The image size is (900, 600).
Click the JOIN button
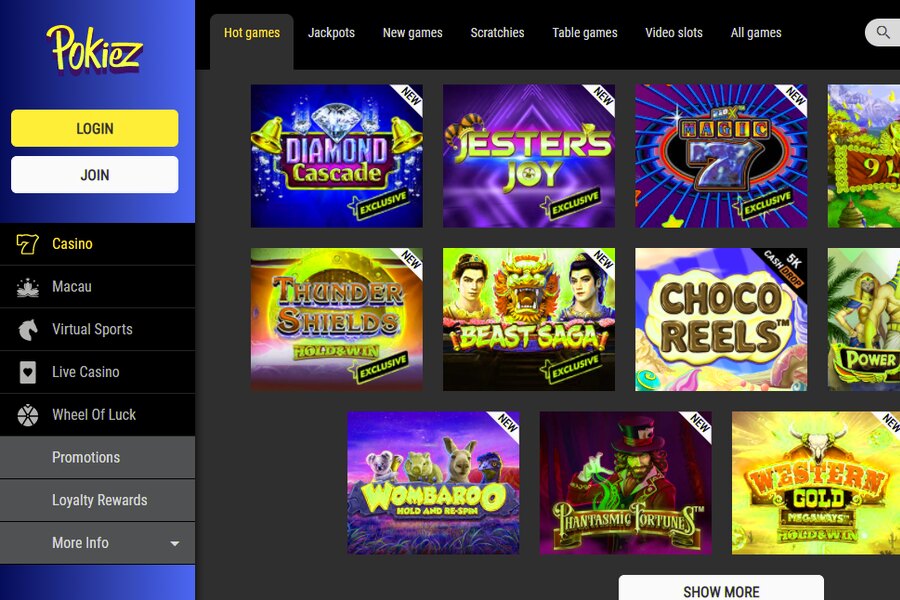pyautogui.click(x=95, y=175)
